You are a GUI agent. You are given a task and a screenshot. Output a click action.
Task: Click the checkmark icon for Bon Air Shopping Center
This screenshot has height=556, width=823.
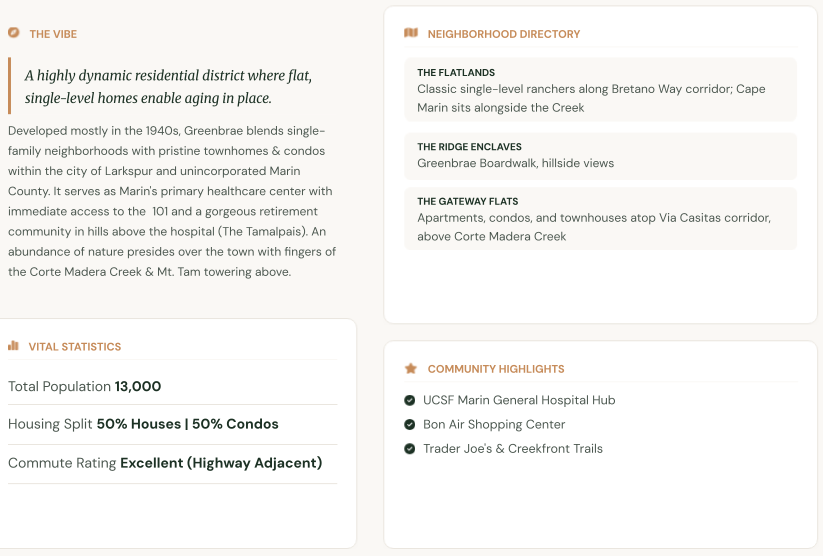410,424
